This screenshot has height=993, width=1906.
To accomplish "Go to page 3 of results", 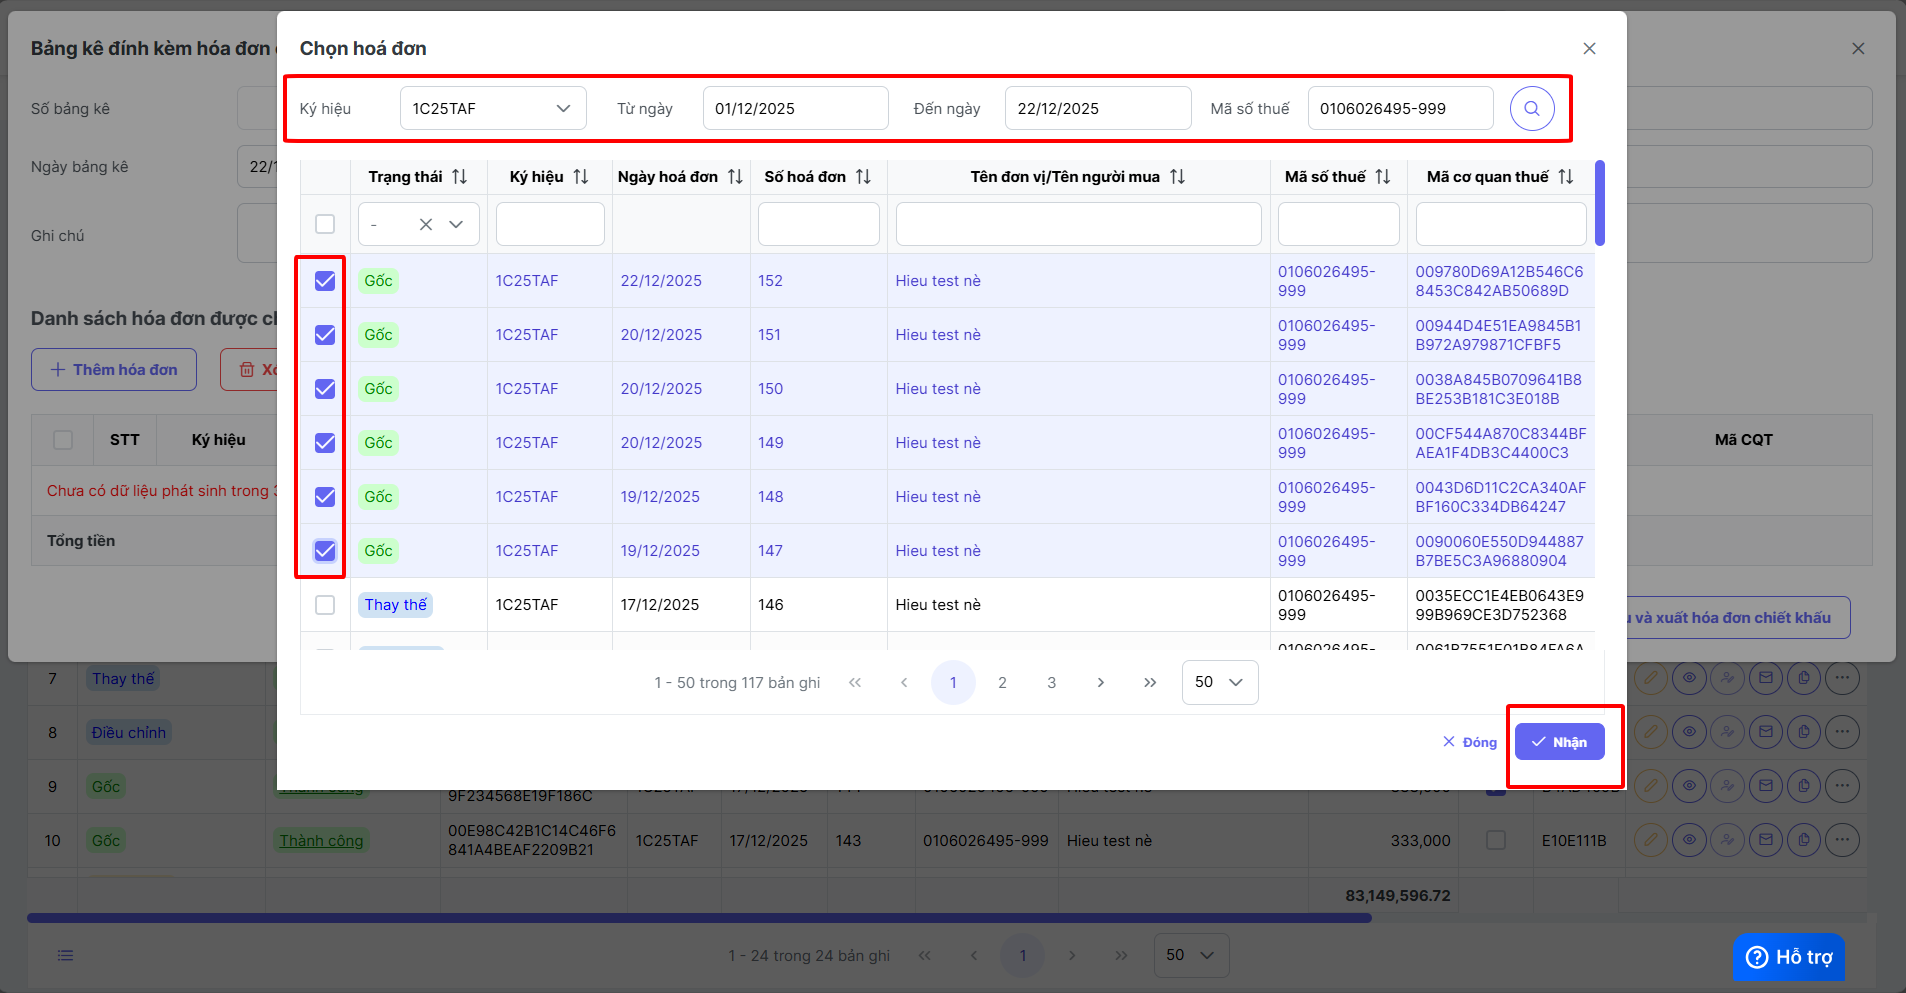I will (x=1051, y=682).
